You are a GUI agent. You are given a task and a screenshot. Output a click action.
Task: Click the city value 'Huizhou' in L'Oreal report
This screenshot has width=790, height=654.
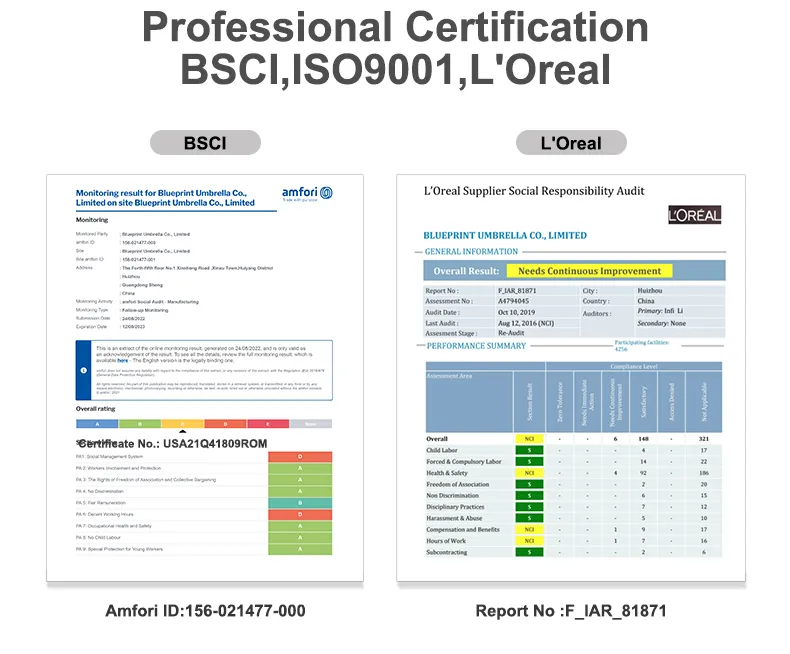tap(650, 291)
